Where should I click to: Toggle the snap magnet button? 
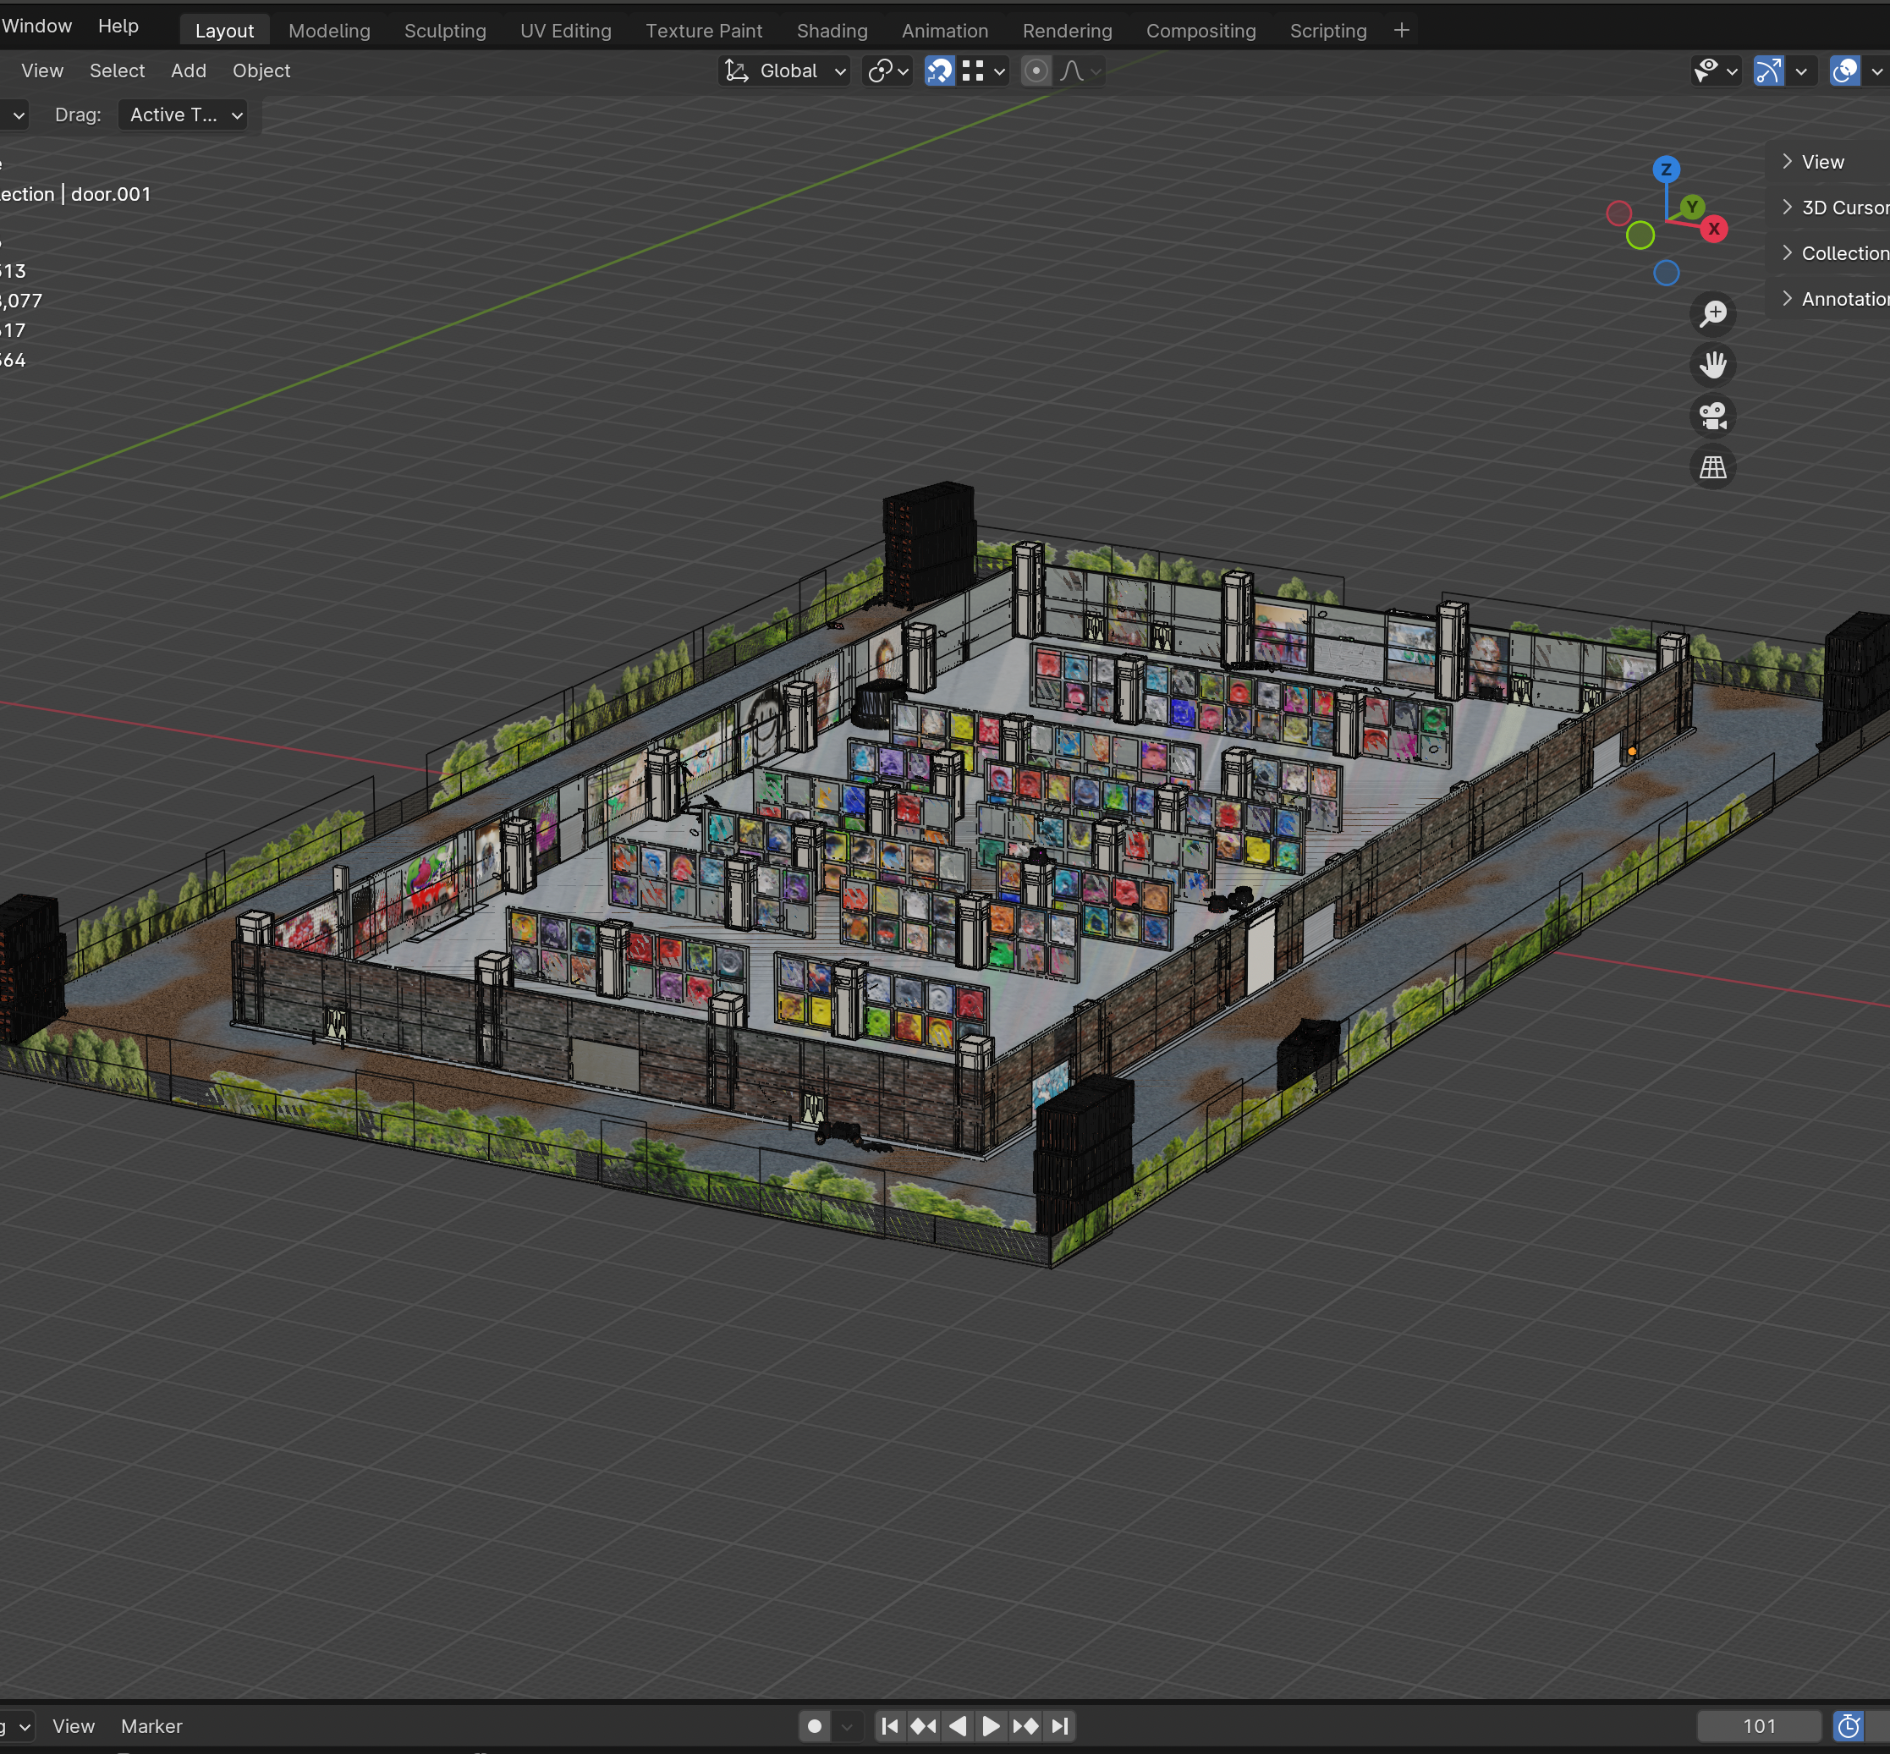pyautogui.click(x=939, y=71)
